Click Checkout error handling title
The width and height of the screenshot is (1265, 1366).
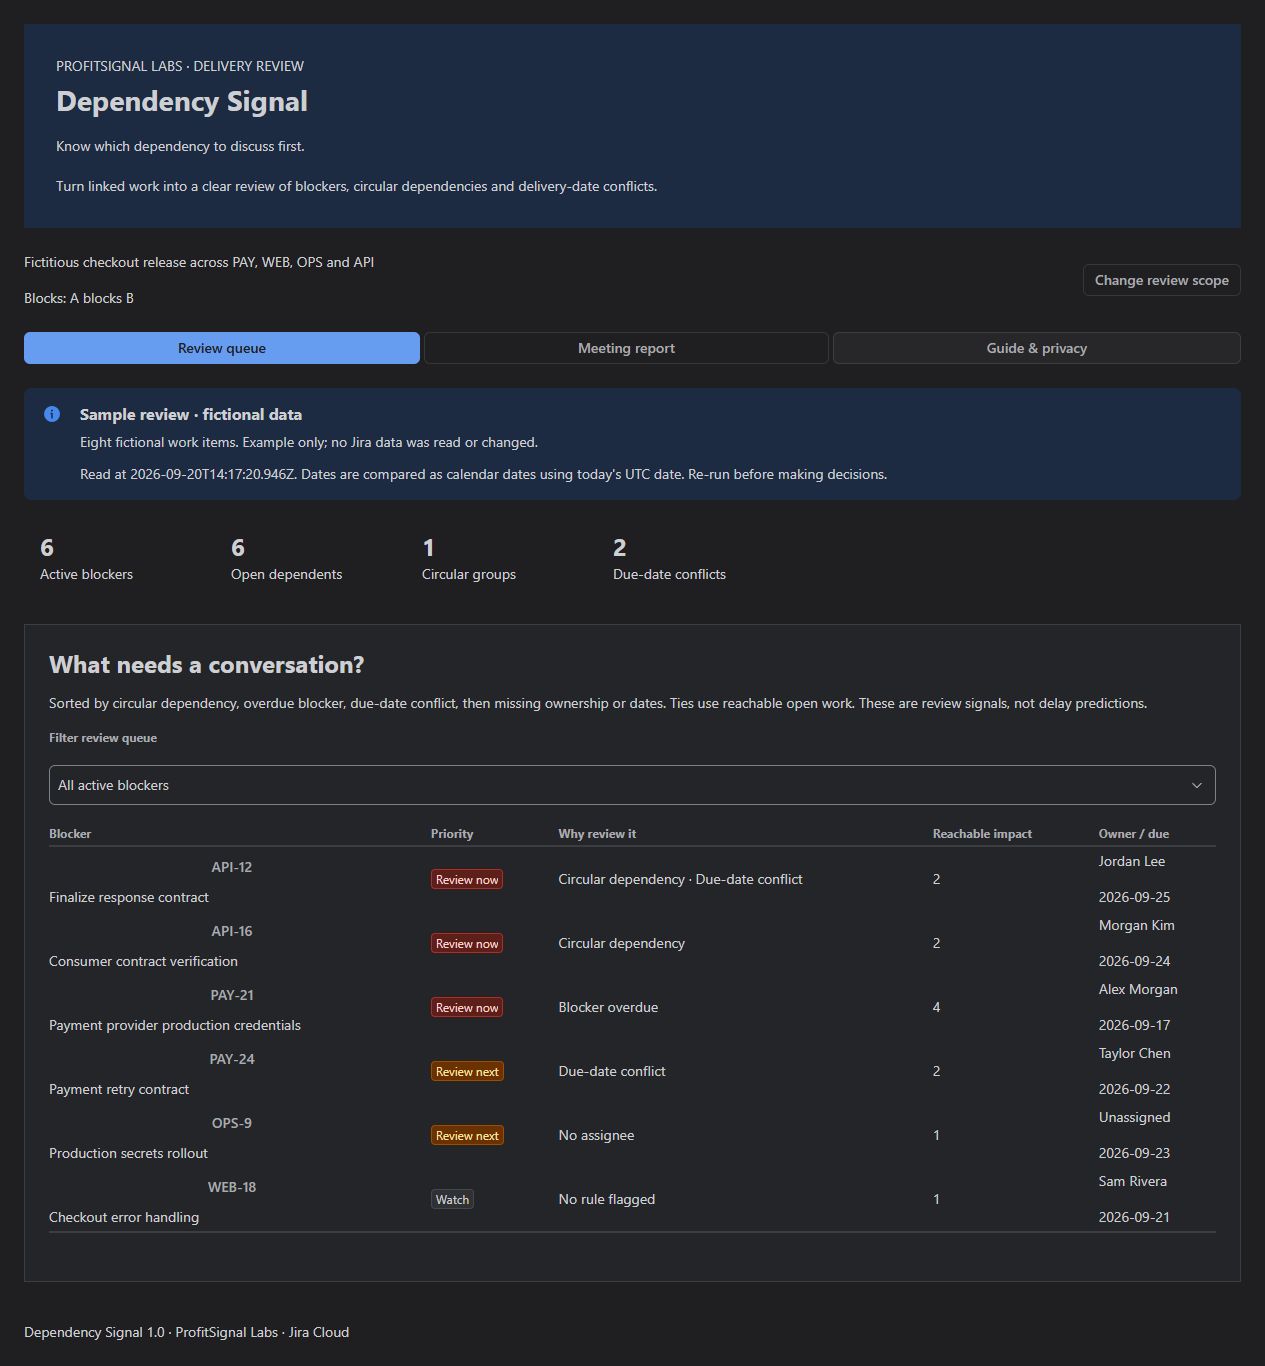point(124,1217)
